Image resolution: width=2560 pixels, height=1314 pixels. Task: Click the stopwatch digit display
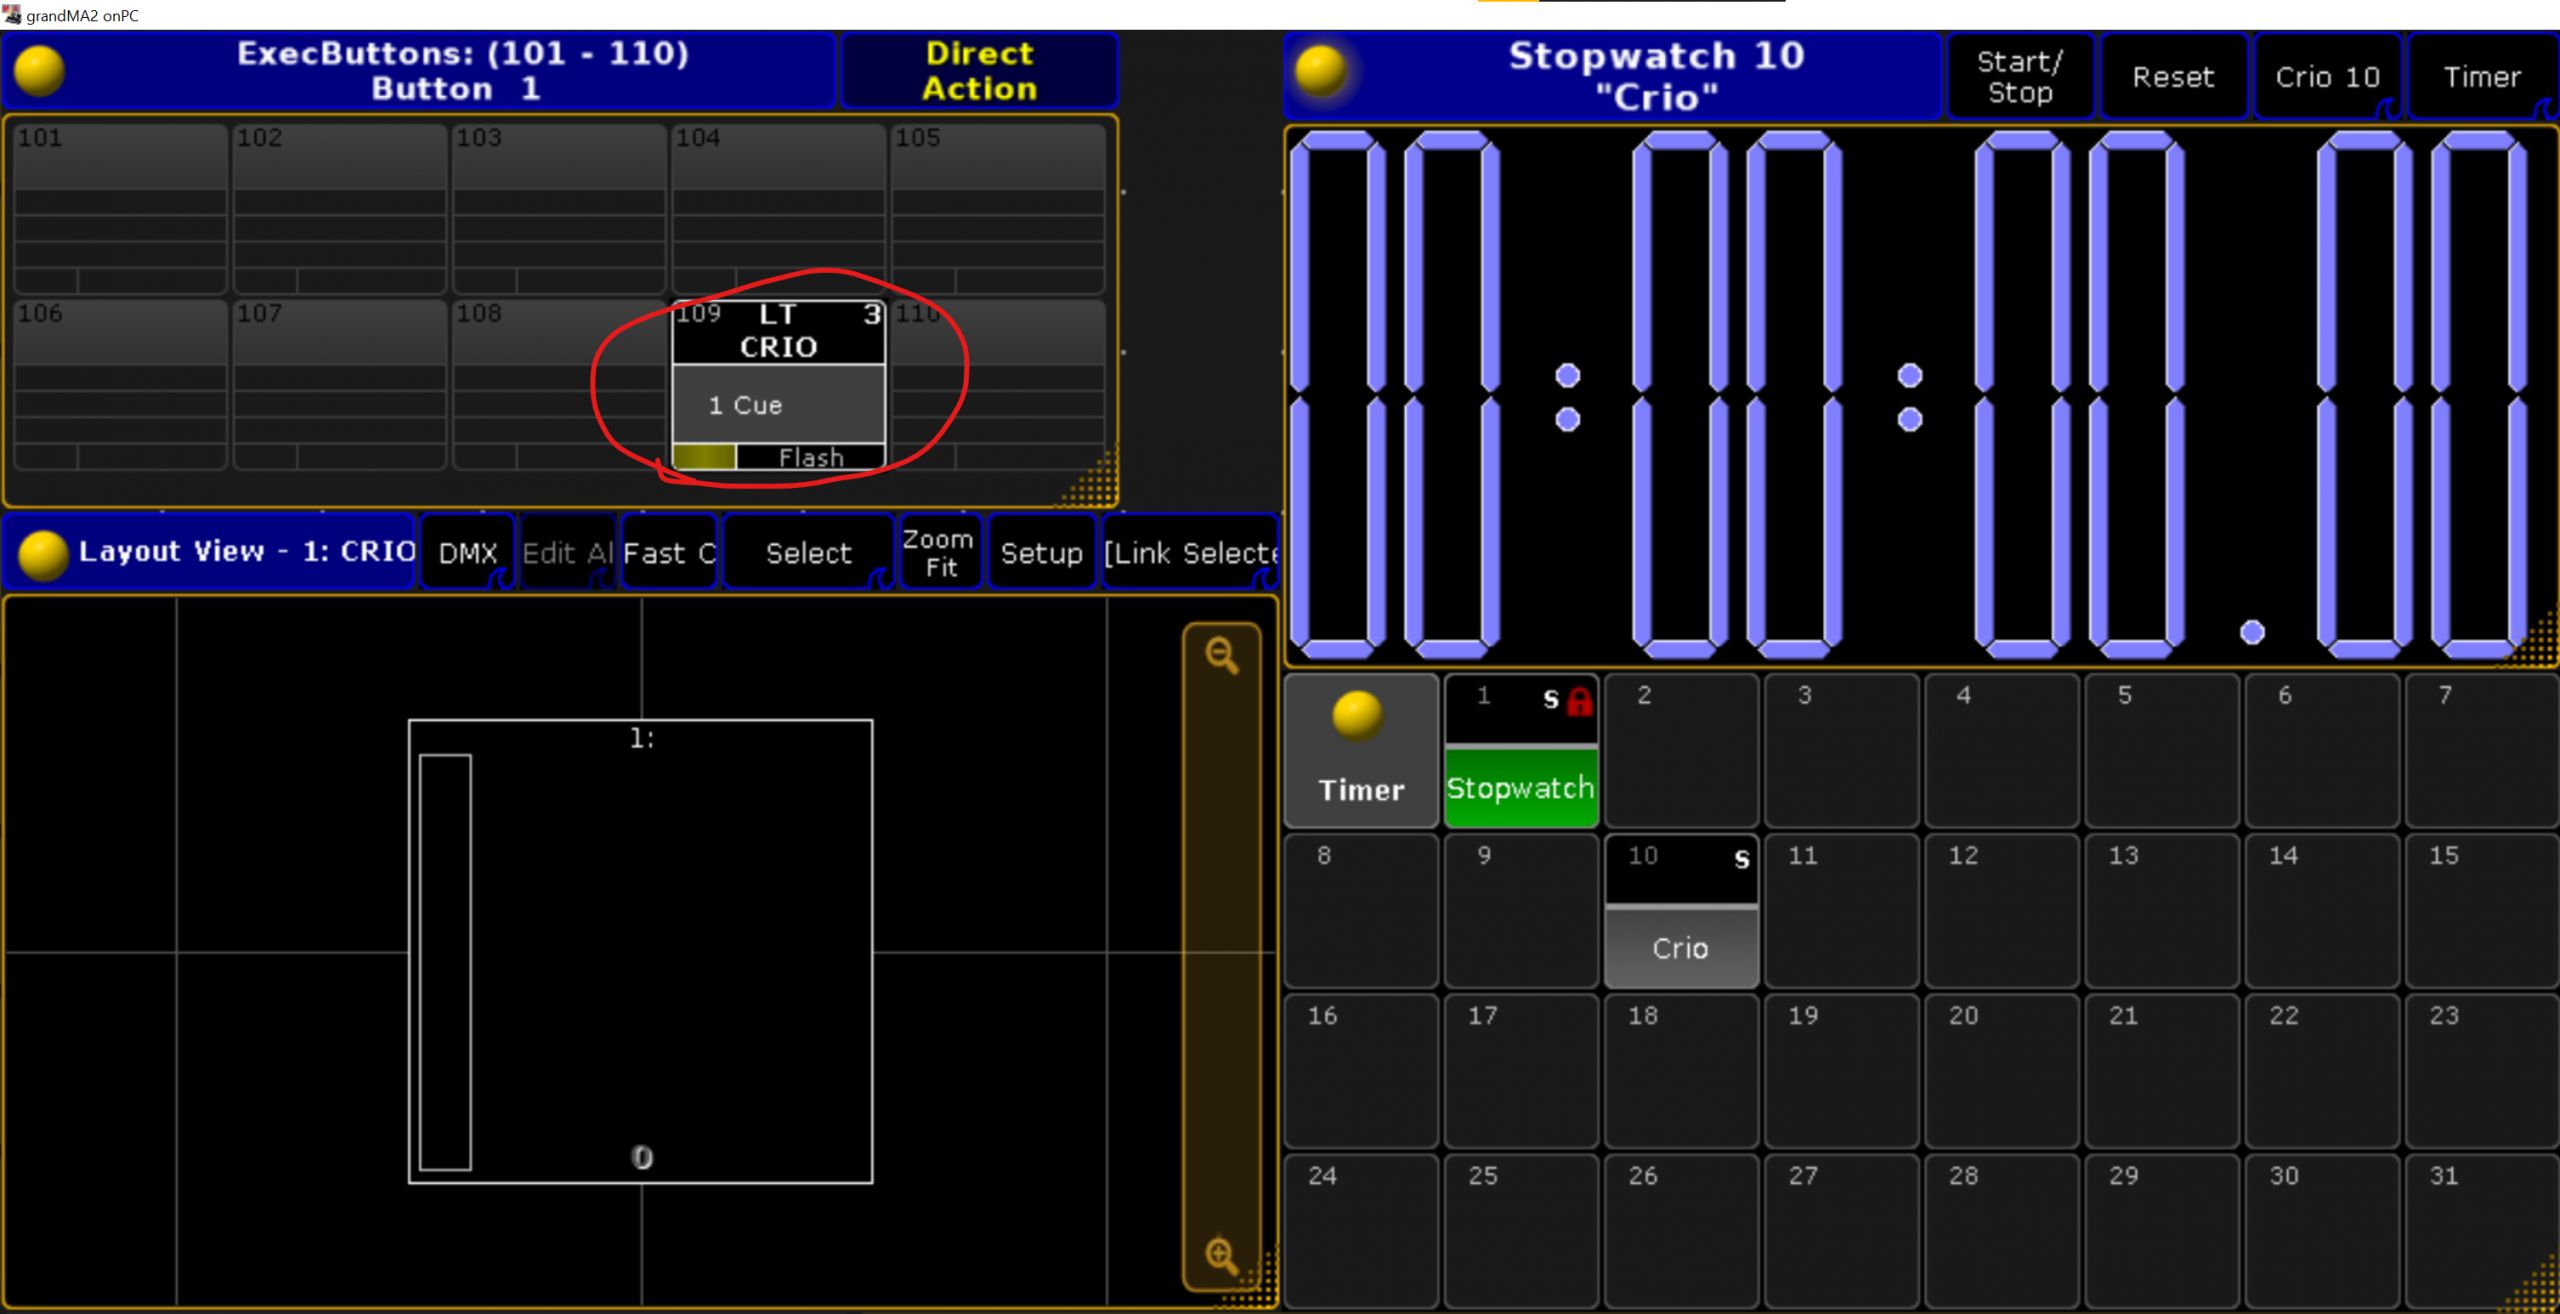[1920, 395]
